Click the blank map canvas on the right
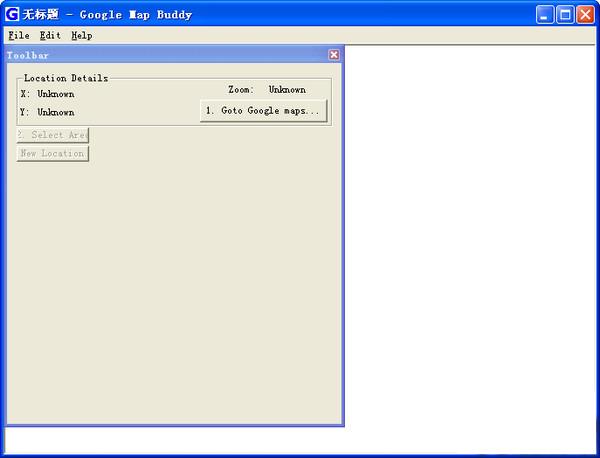 coord(470,240)
